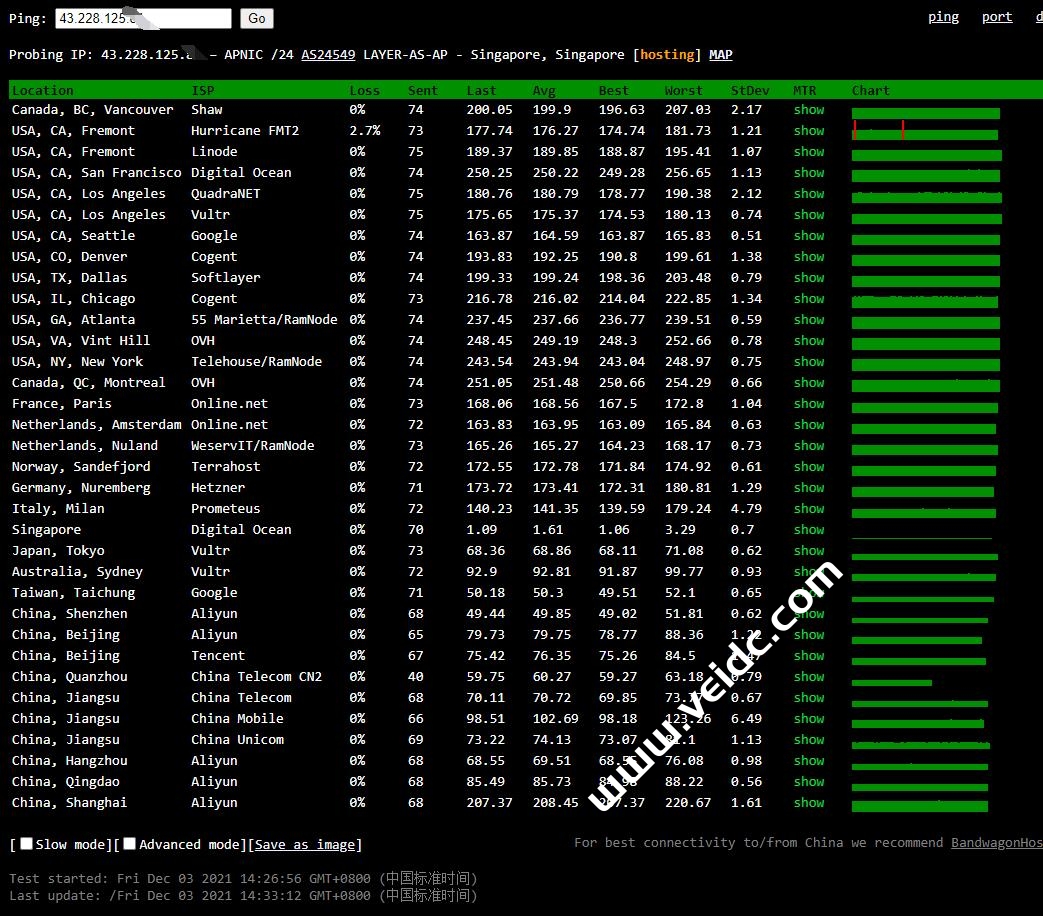Show MTR for Atlanta 55 Marietta/RamNode

[809, 320]
